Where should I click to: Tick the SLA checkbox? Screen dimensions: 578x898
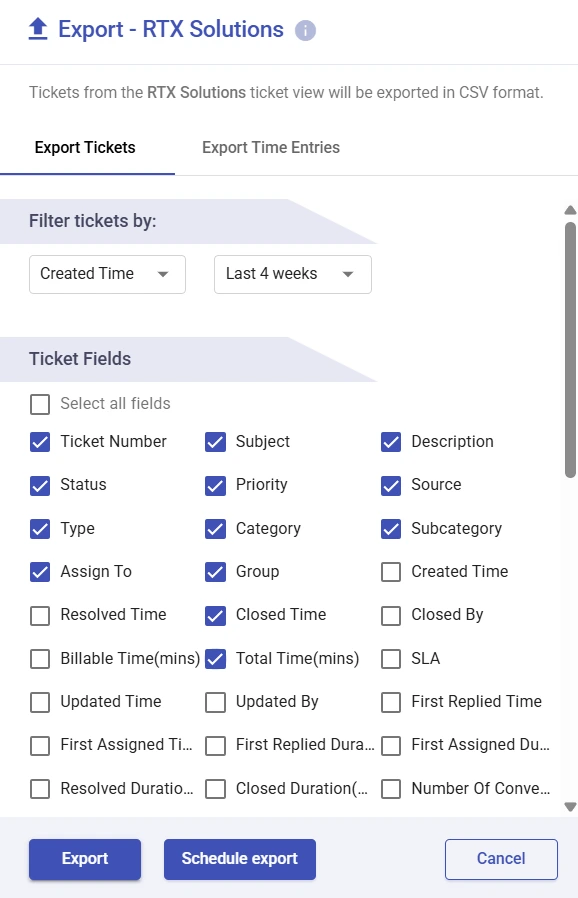(391, 659)
